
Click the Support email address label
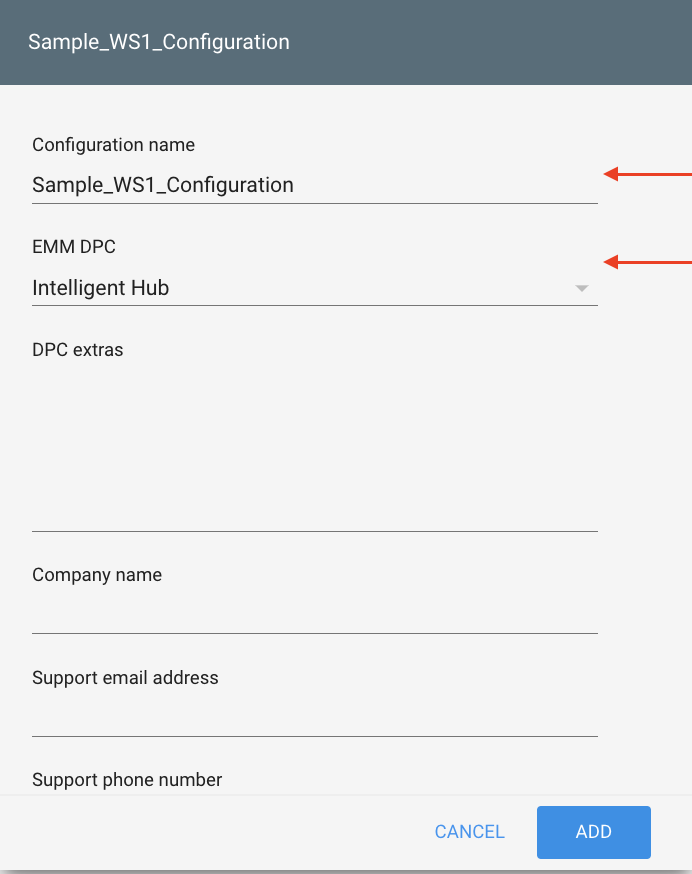pyautogui.click(x=125, y=678)
